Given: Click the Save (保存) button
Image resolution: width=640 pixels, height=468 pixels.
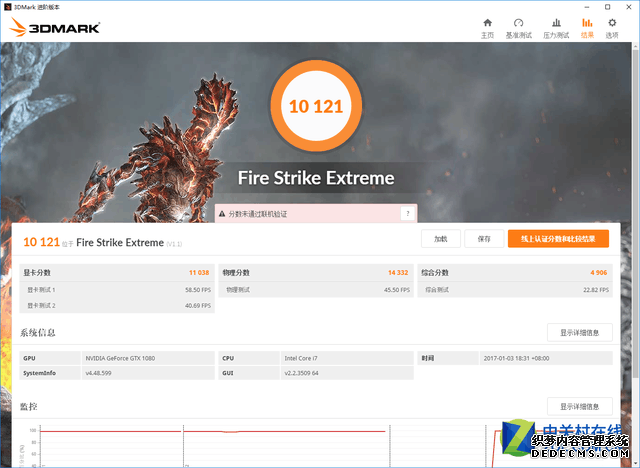Looking at the screenshot, I should click(484, 239).
